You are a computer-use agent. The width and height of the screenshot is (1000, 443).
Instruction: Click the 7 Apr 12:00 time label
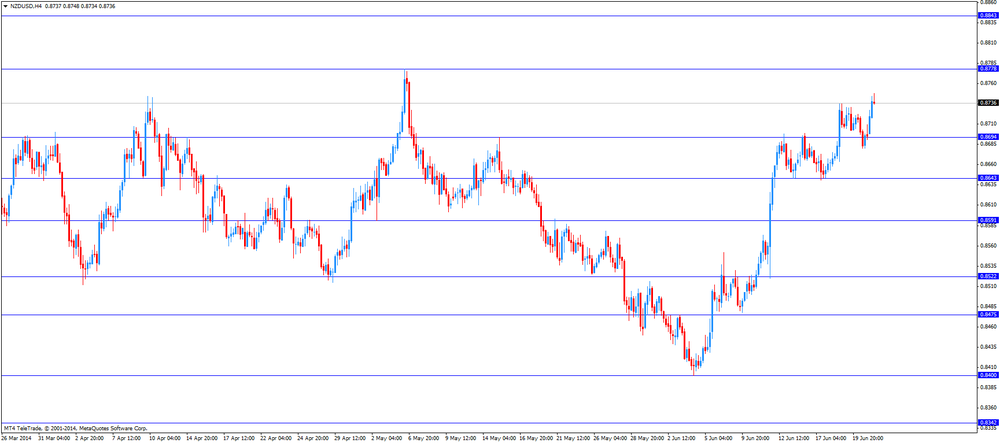coord(127,439)
